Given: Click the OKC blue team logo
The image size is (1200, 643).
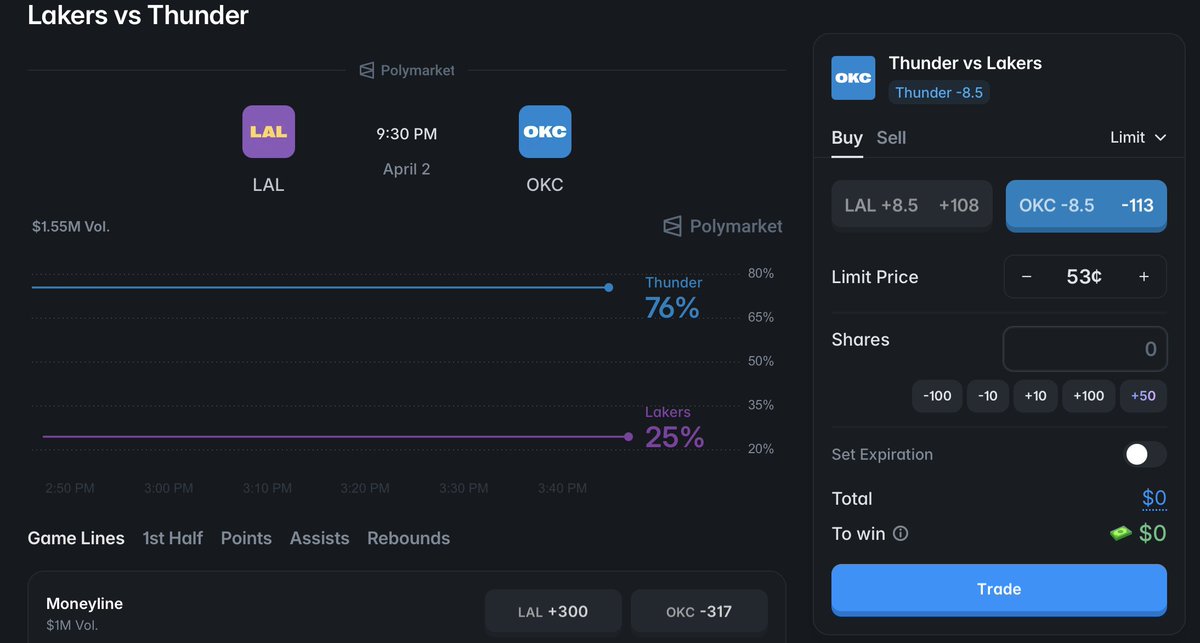Looking at the screenshot, I should (544, 131).
